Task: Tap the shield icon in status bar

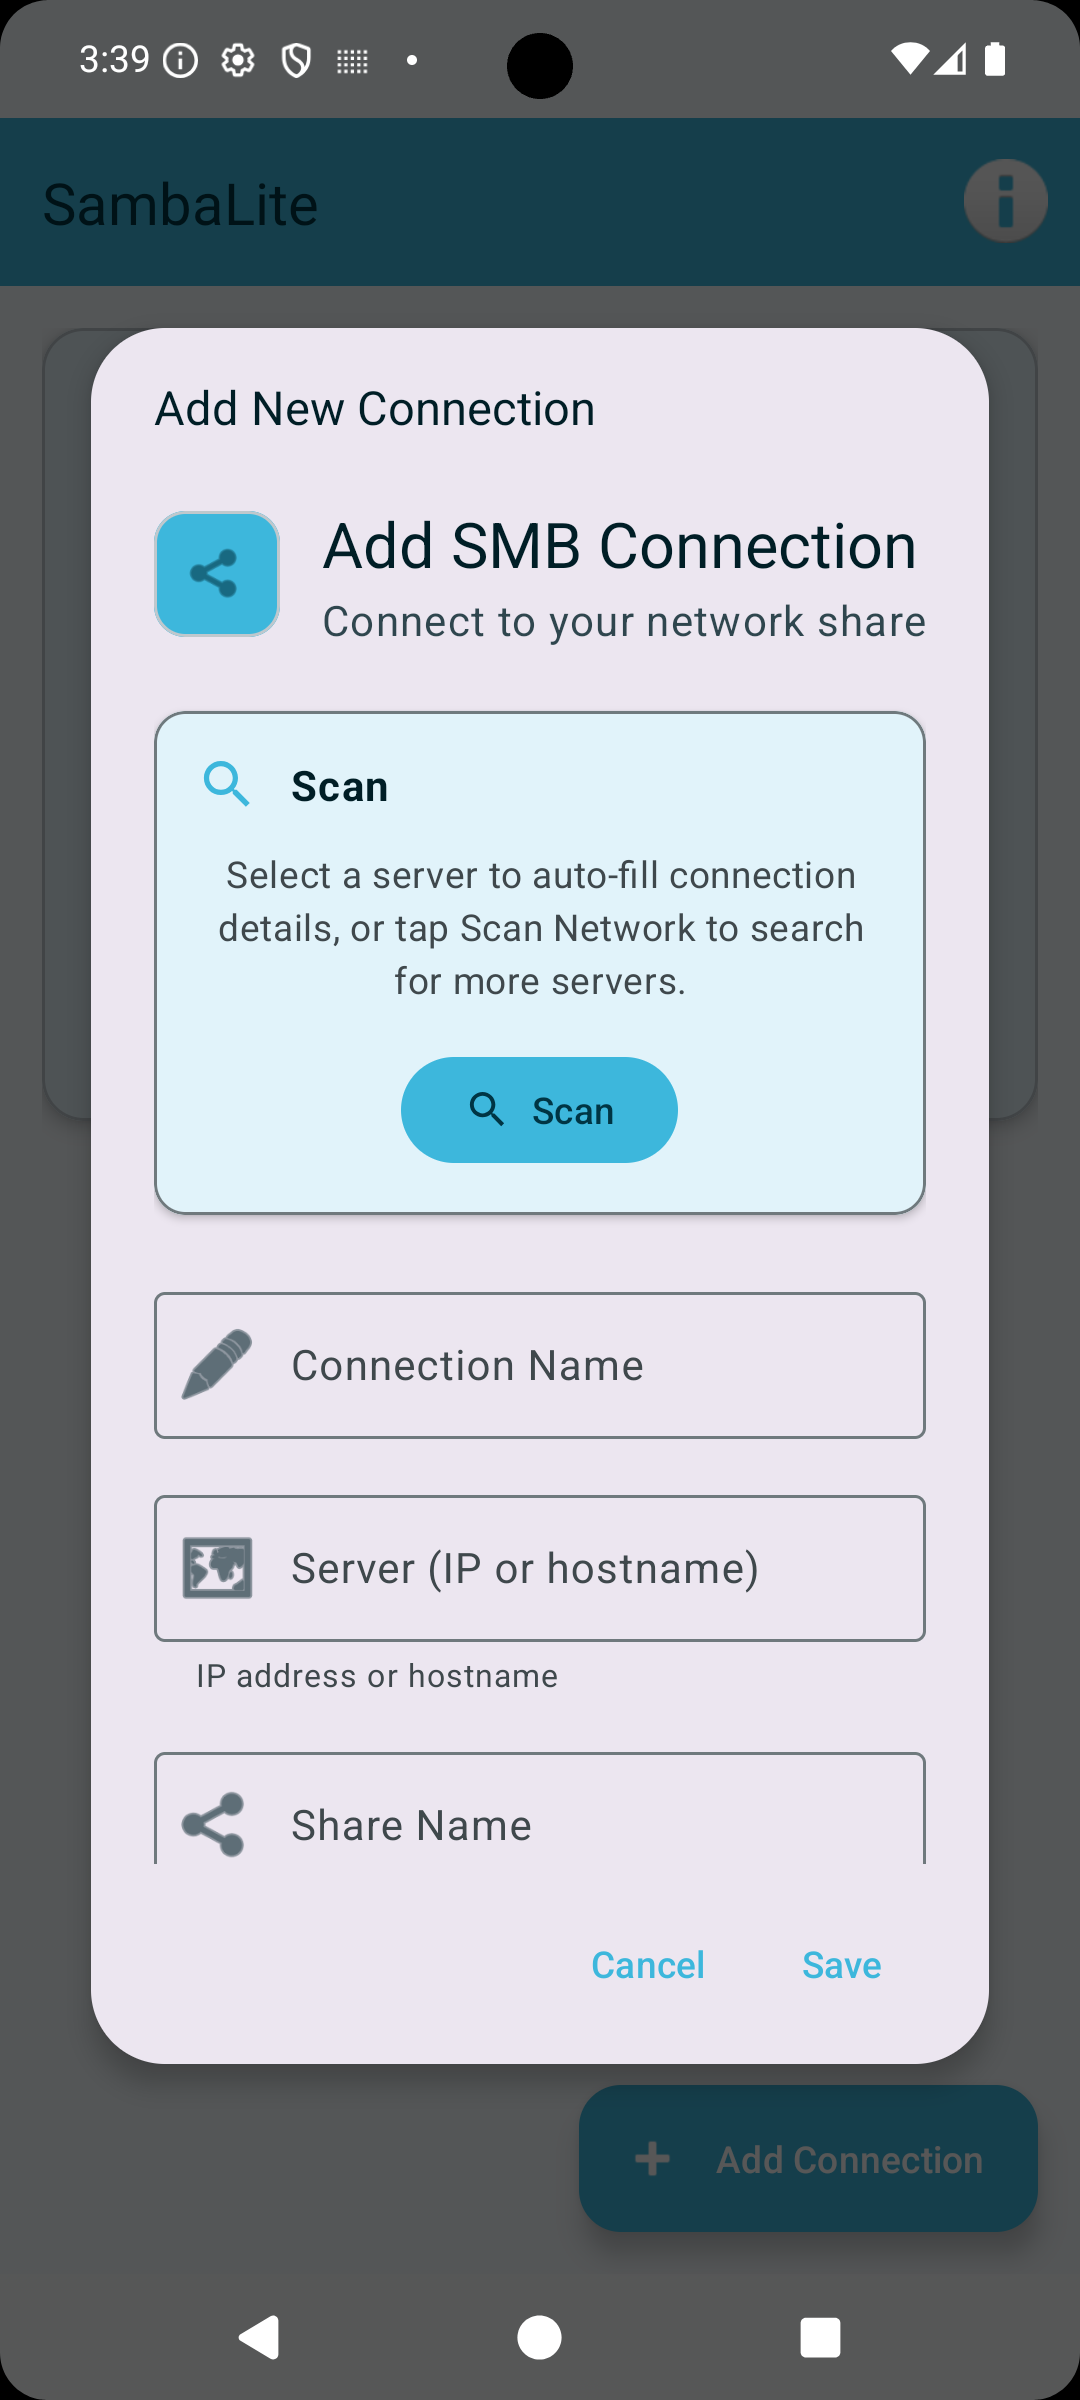Action: pyautogui.click(x=296, y=61)
